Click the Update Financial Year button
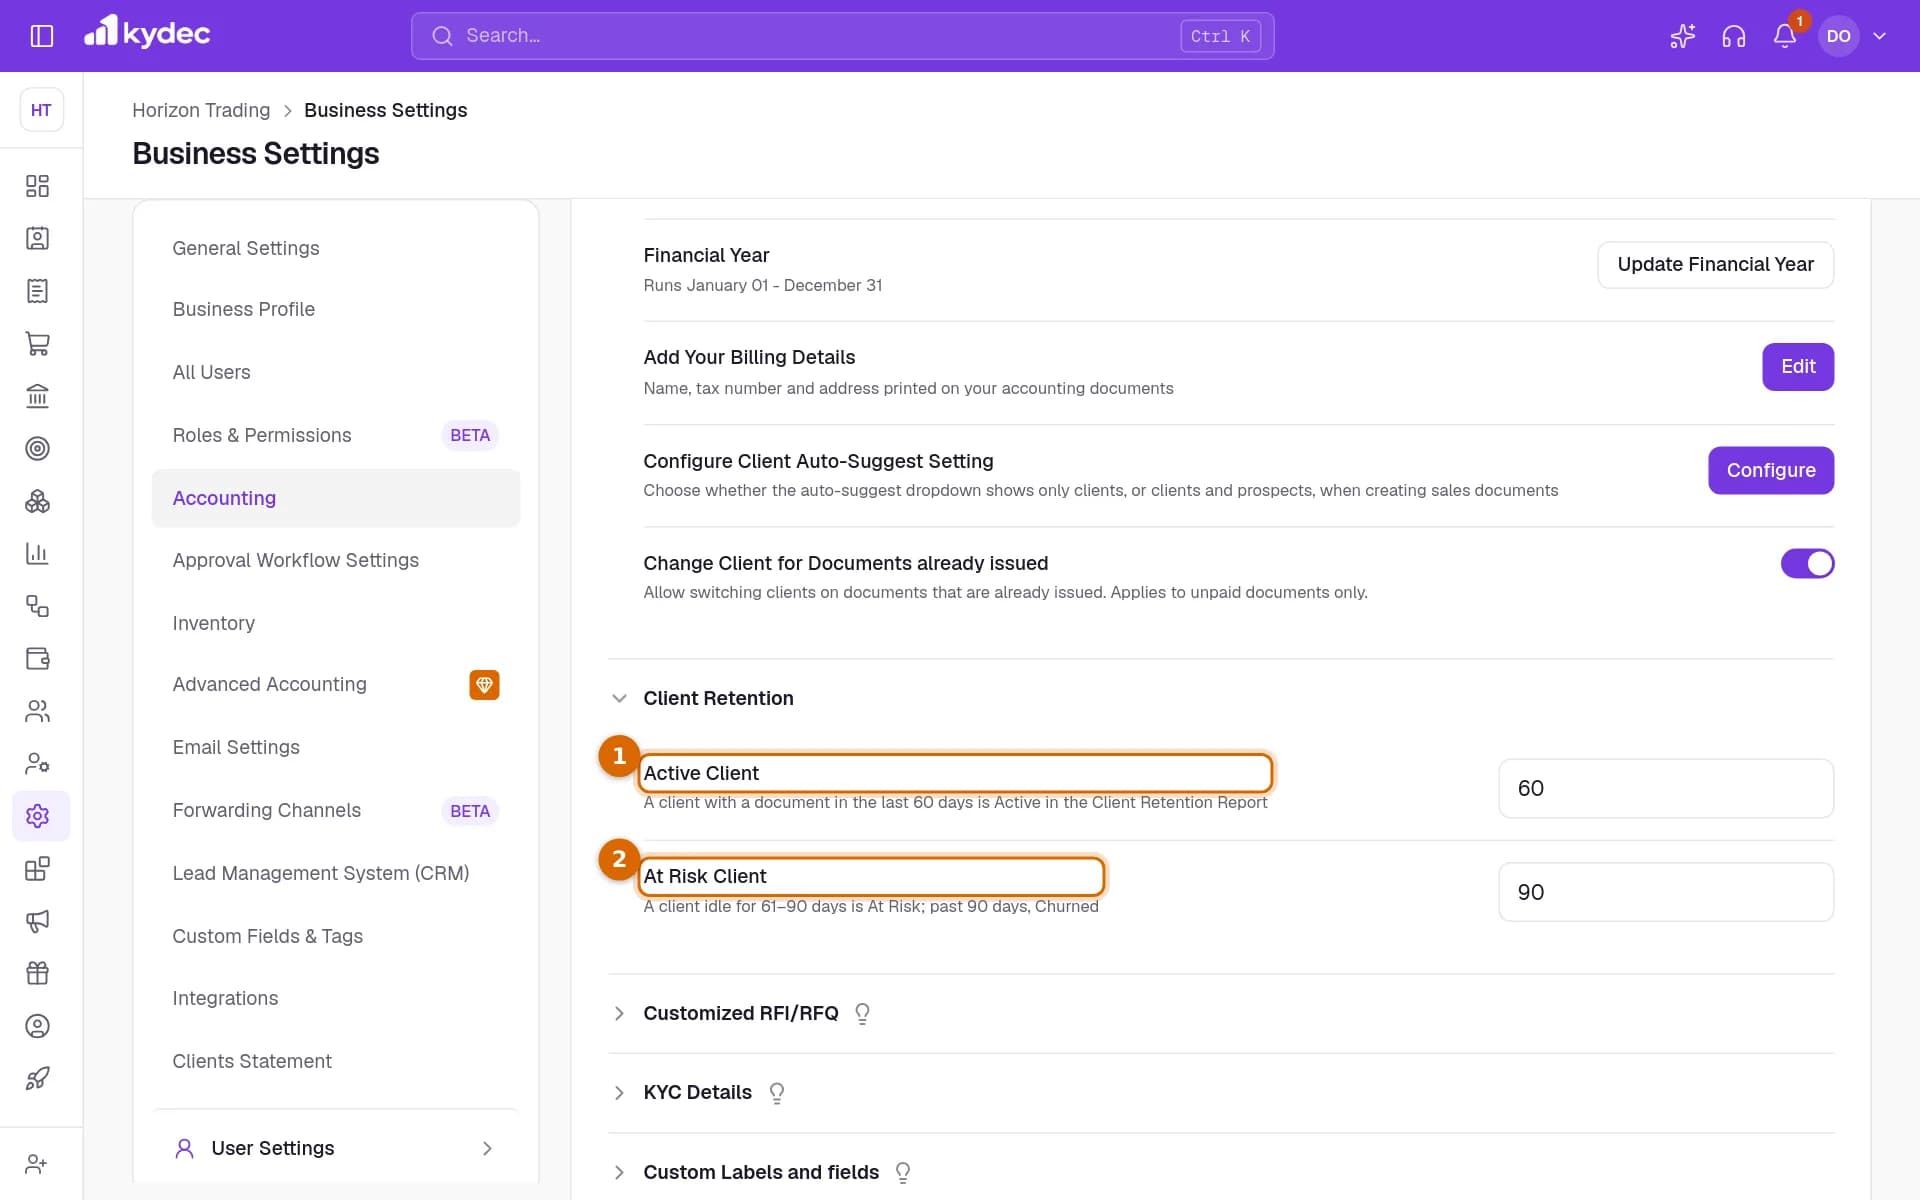1920x1200 pixels. [x=1715, y=265]
